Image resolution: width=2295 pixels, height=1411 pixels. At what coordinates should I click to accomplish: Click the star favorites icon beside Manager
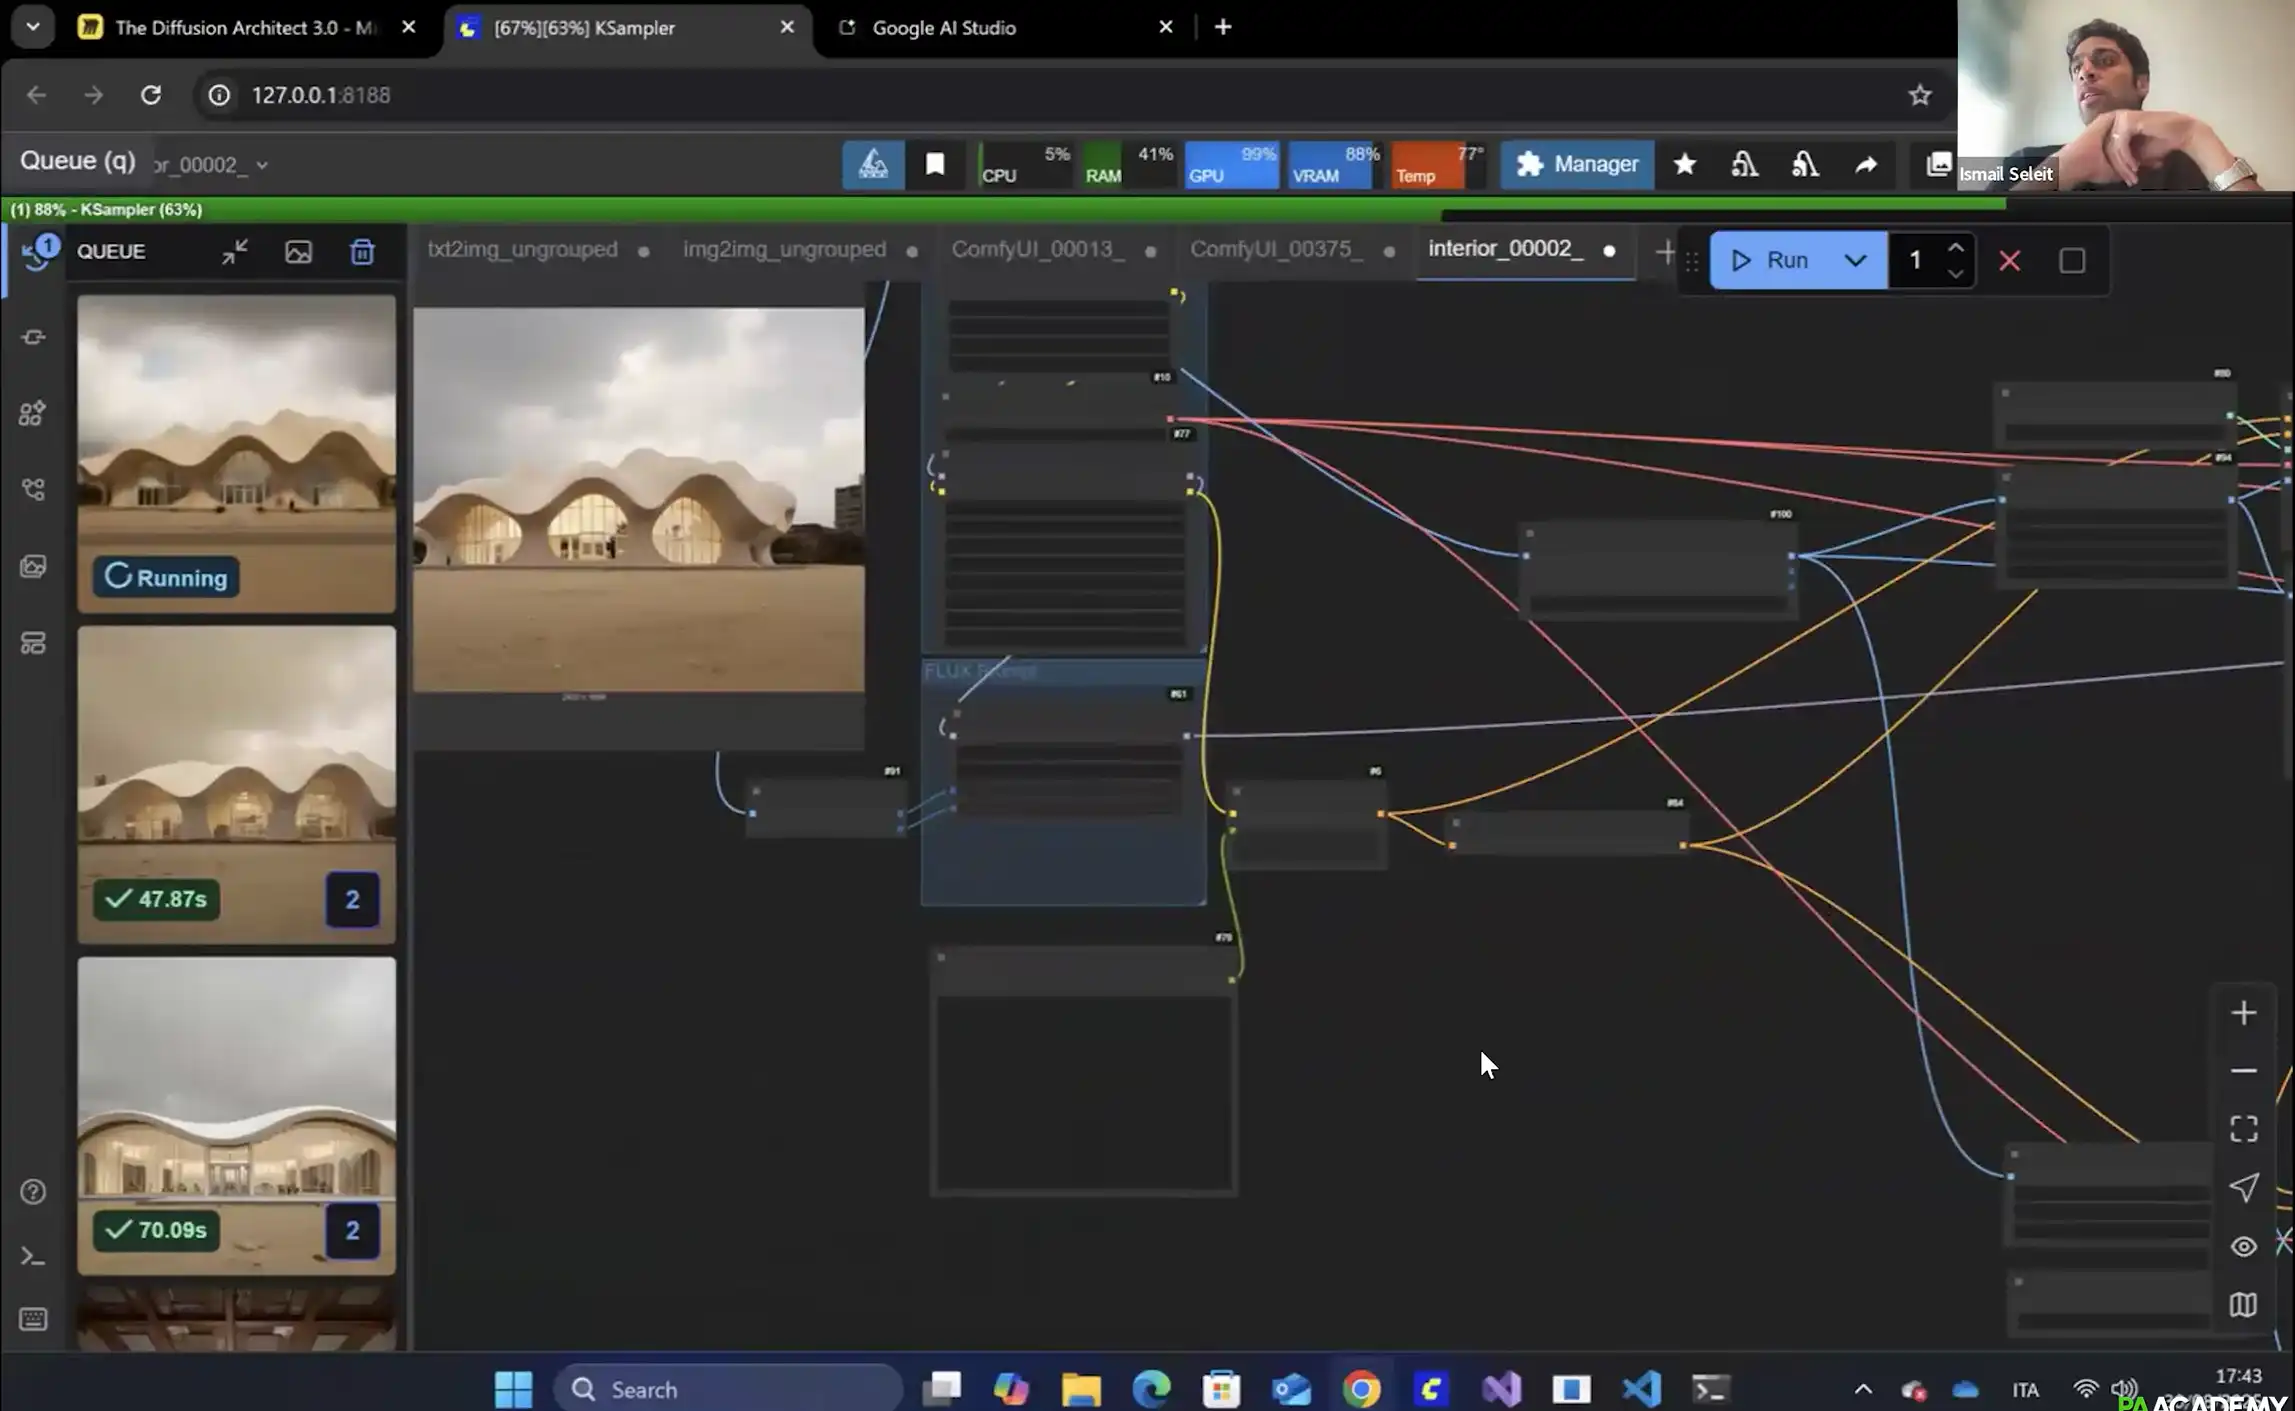(1684, 164)
